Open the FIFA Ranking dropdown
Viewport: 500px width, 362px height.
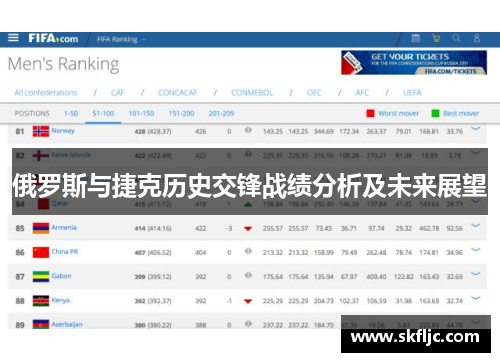pyautogui.click(x=122, y=39)
